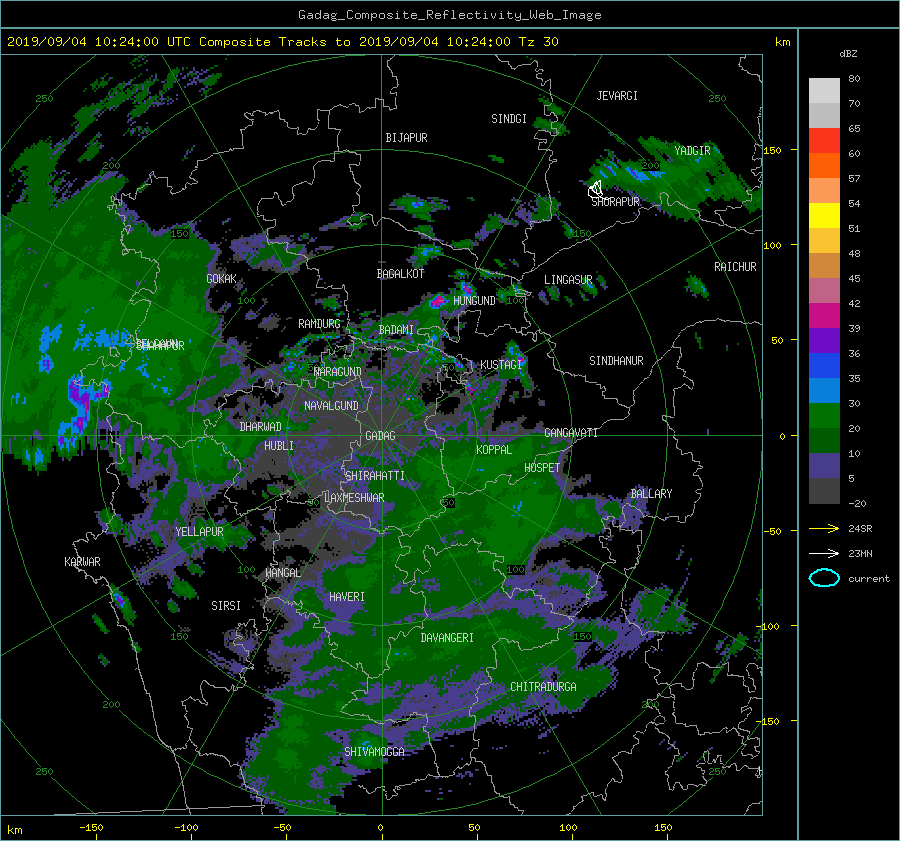Click the white storm track marker near SHORAPUR

pyautogui.click(x=595, y=189)
